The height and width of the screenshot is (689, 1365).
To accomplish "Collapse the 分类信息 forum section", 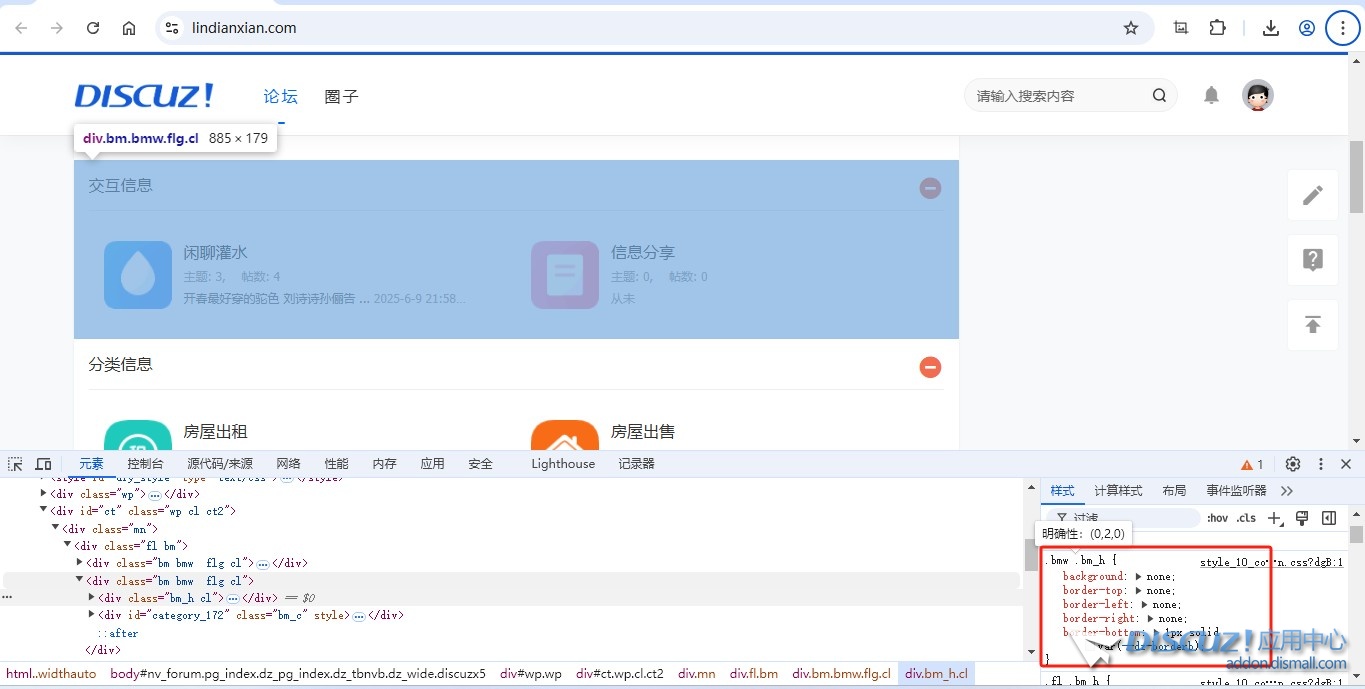I will [930, 367].
